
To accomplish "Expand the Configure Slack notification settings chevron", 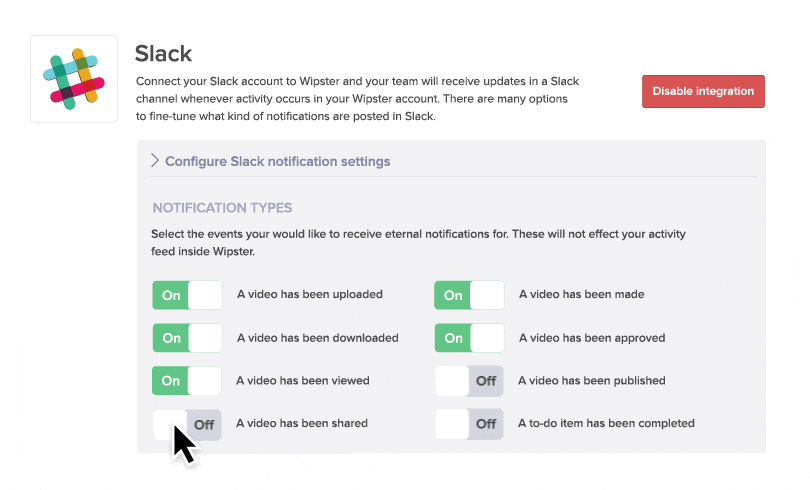I will point(155,161).
